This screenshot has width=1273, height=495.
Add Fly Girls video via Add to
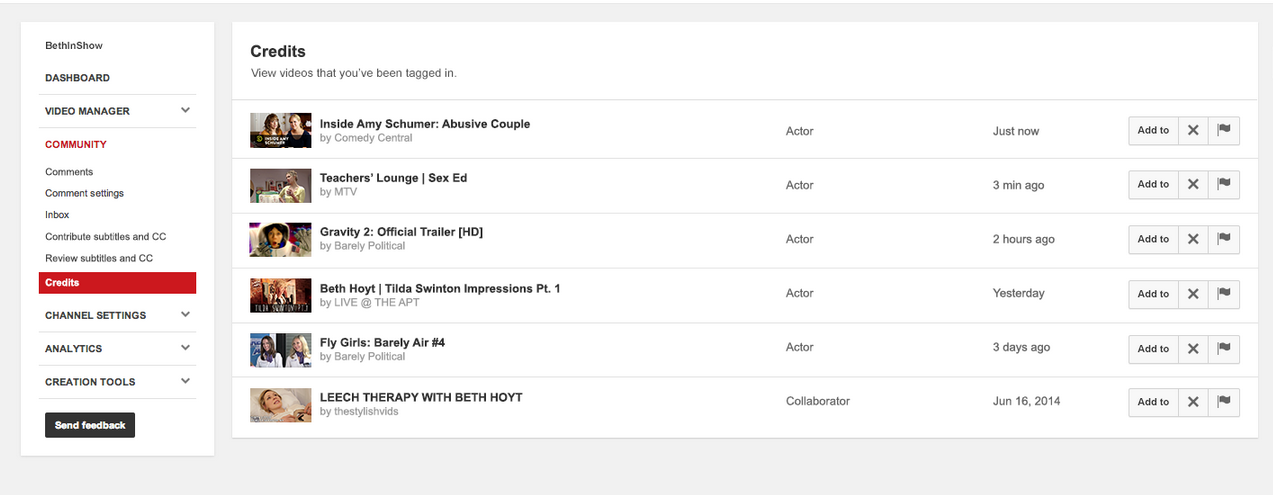coord(1153,349)
